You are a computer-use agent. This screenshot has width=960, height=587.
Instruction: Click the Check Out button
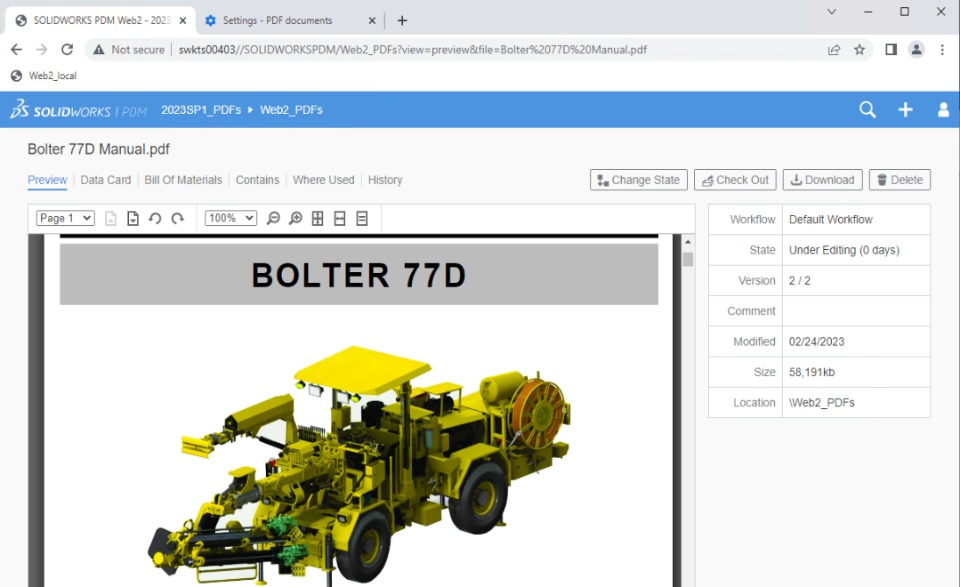coord(735,180)
